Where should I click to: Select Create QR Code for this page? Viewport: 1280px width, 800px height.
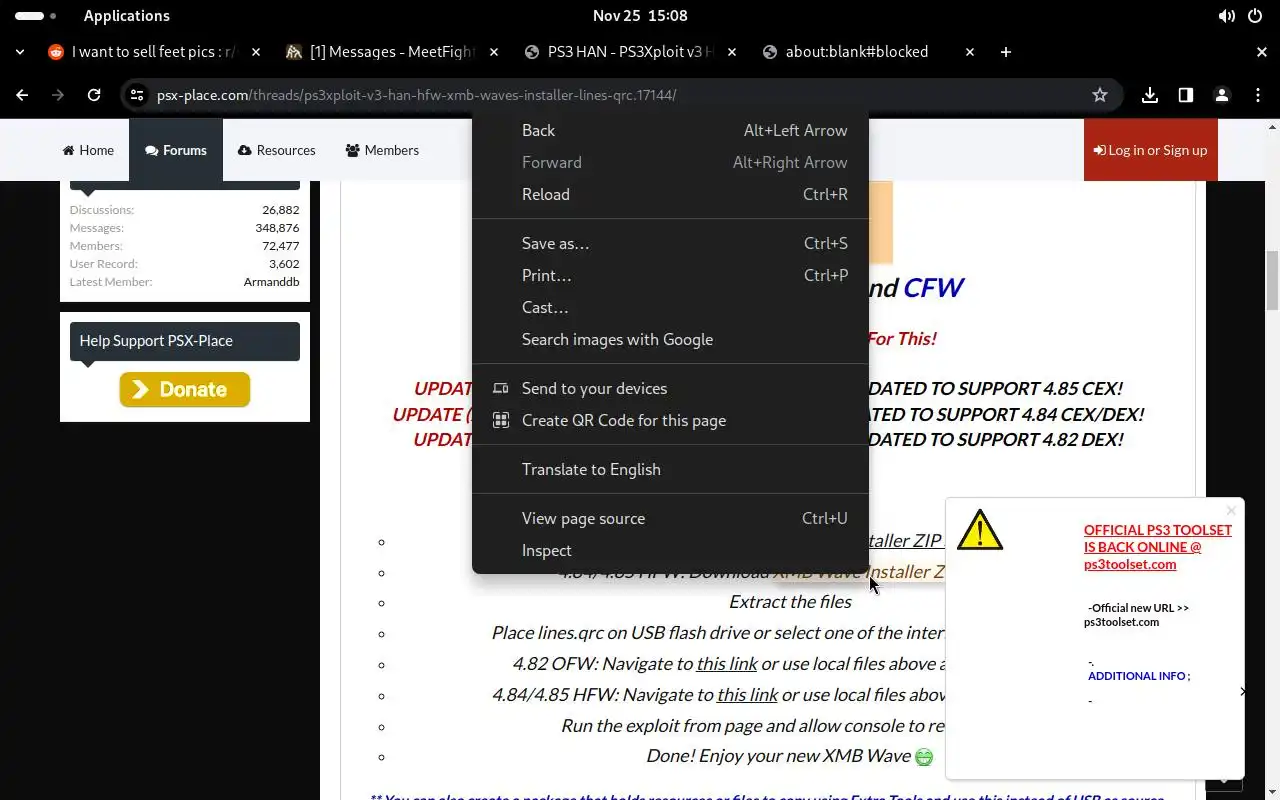pos(670,420)
